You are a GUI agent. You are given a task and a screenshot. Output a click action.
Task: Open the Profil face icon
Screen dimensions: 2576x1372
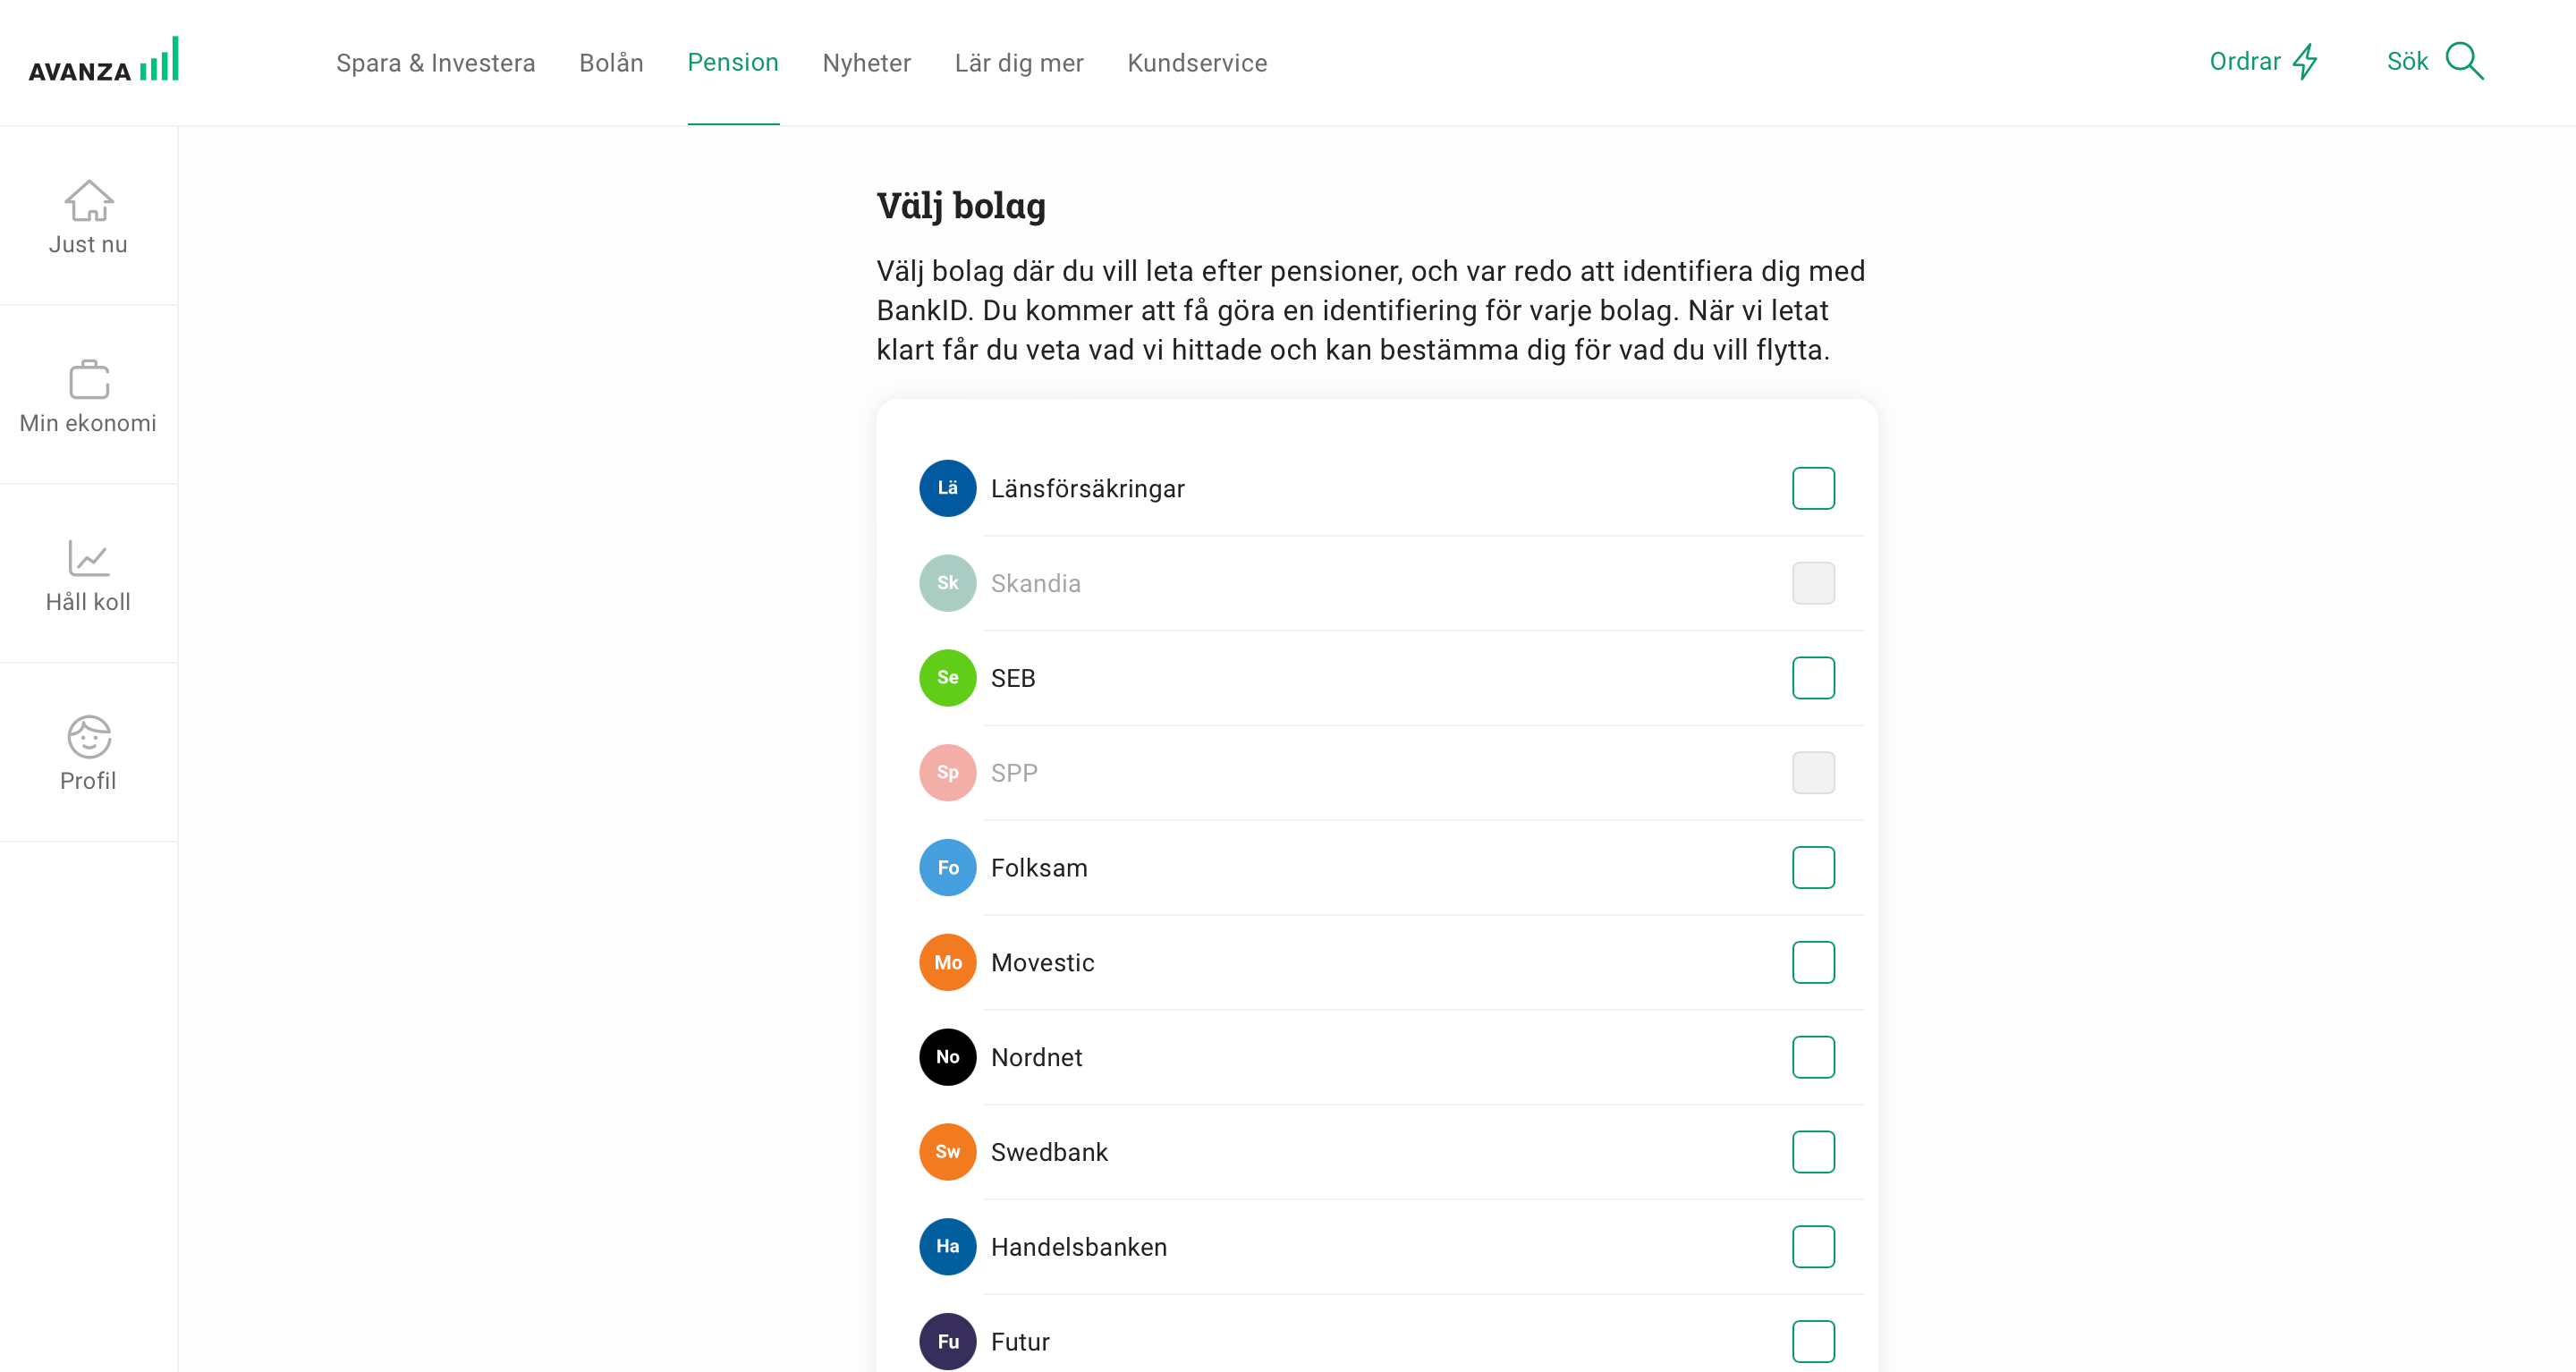[89, 737]
